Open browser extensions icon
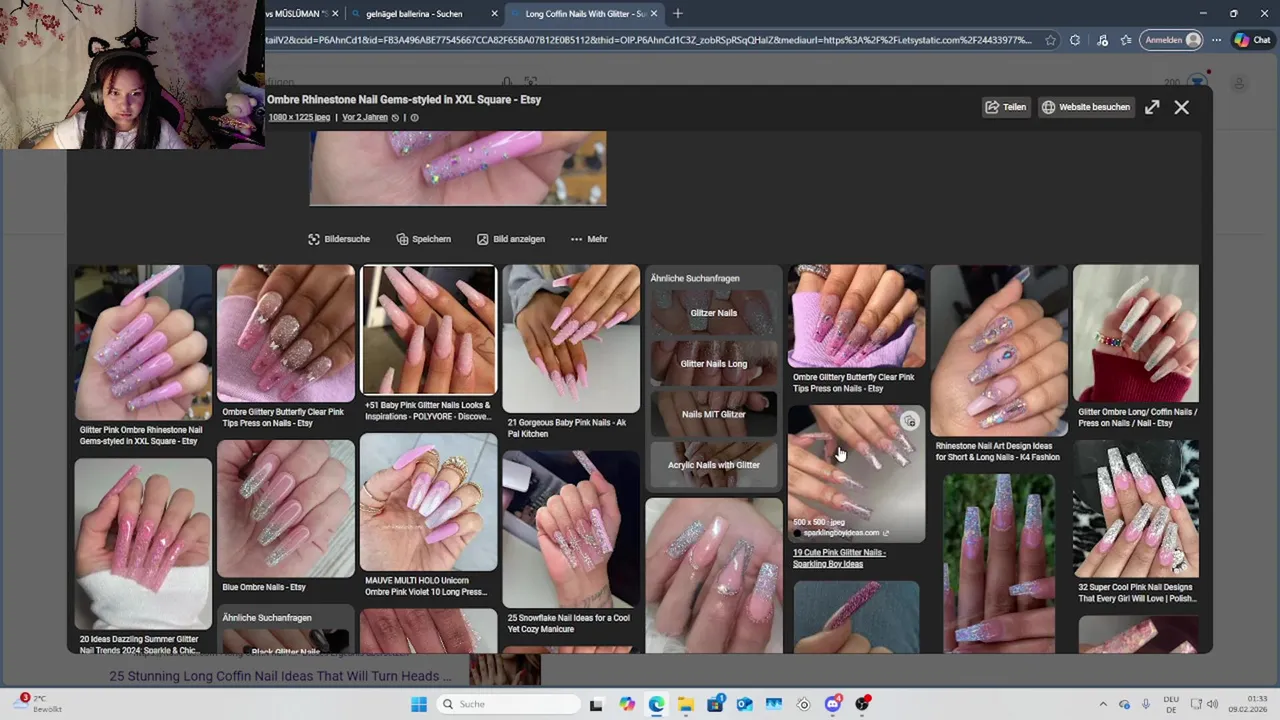This screenshot has width=1280, height=720. (x=1075, y=40)
